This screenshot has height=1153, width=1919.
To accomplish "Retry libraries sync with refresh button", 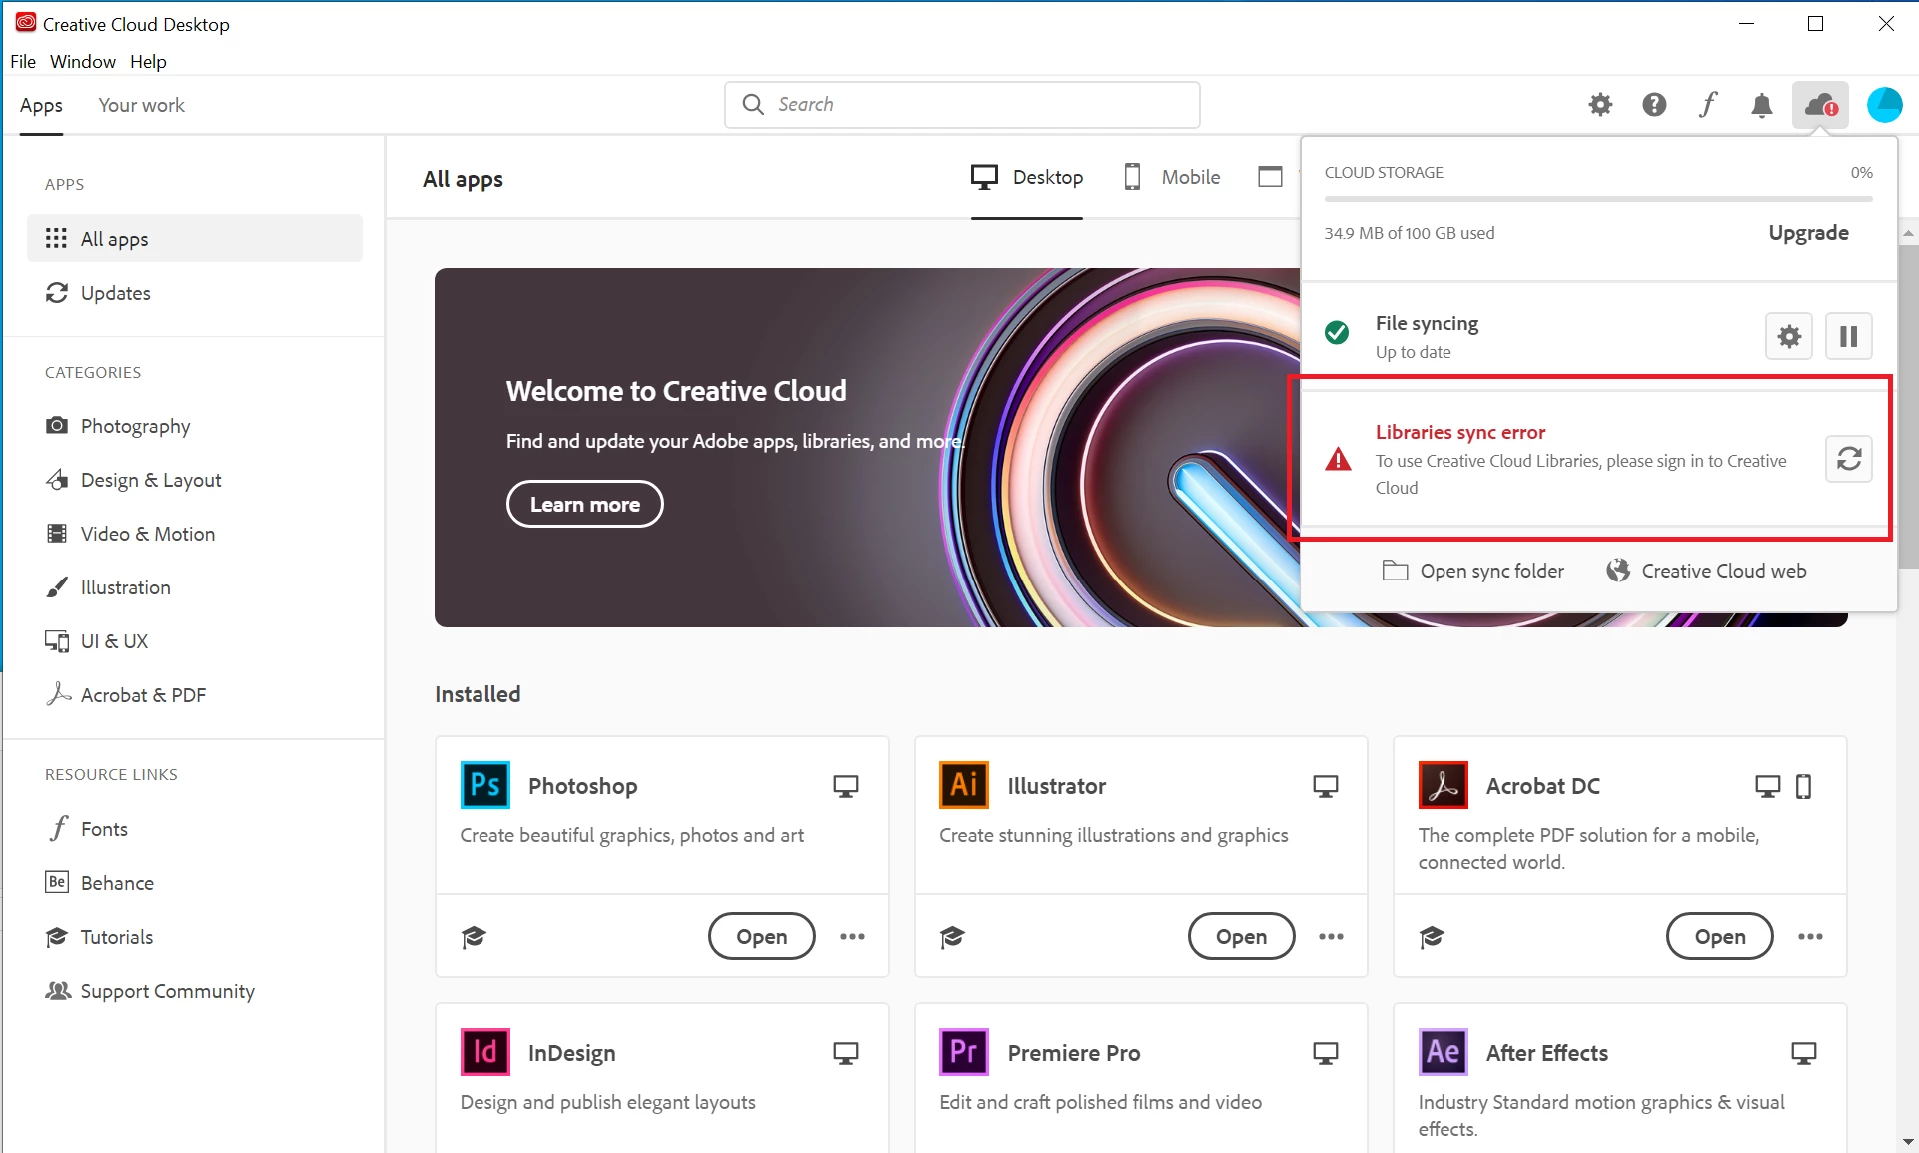I will point(1848,459).
